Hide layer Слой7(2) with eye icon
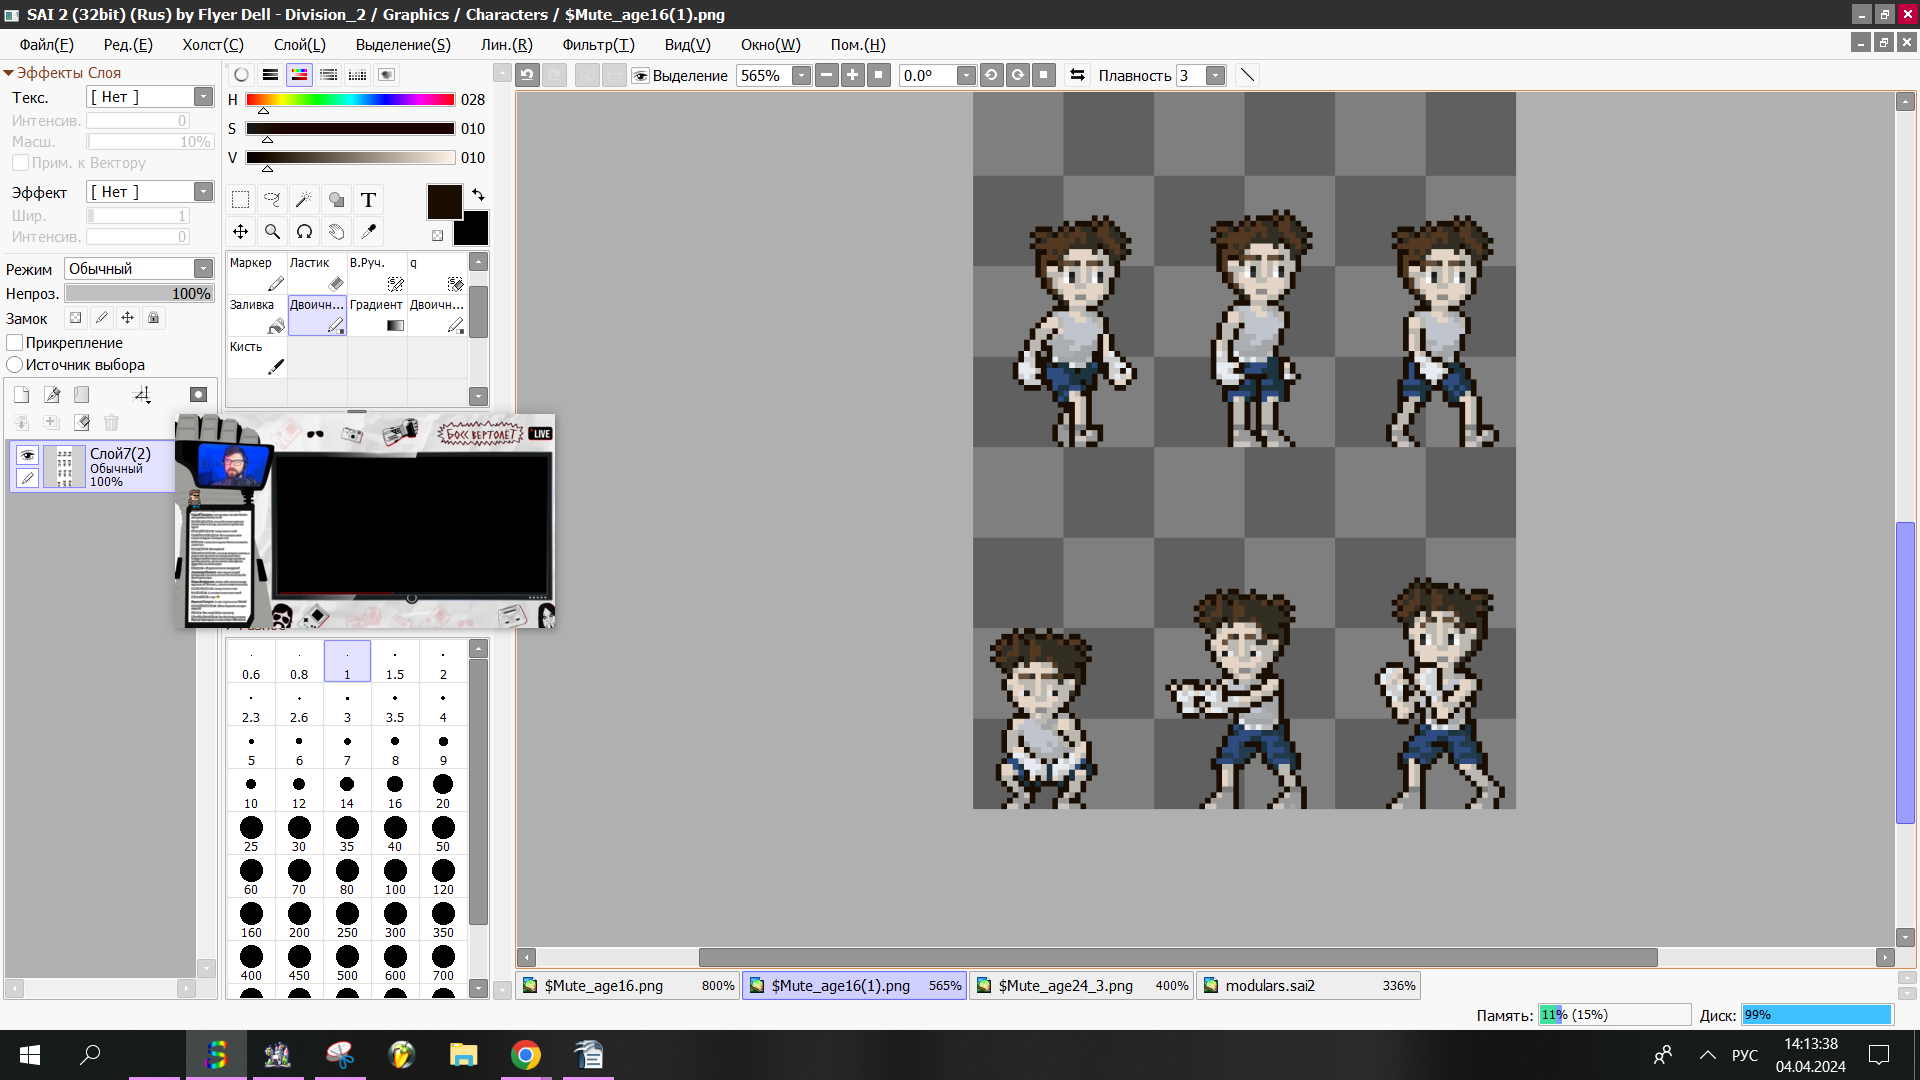 (x=28, y=455)
